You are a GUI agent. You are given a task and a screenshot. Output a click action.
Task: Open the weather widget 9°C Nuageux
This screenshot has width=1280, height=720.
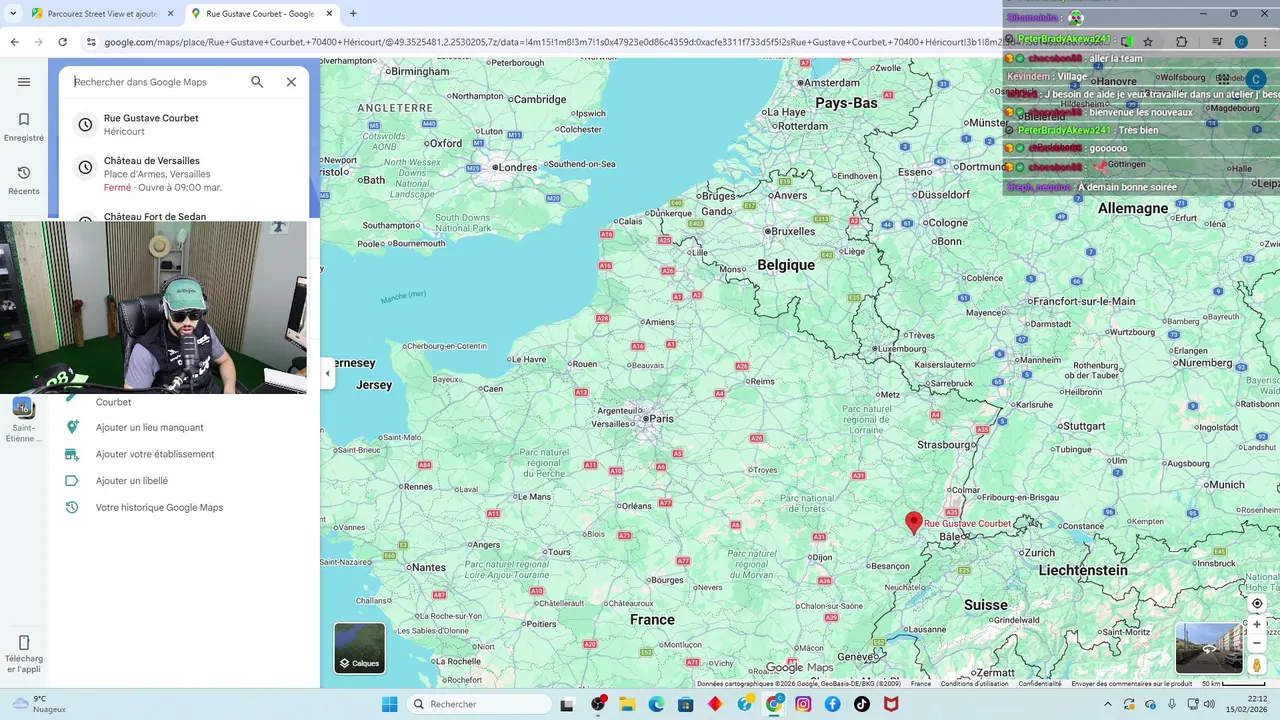click(x=40, y=704)
